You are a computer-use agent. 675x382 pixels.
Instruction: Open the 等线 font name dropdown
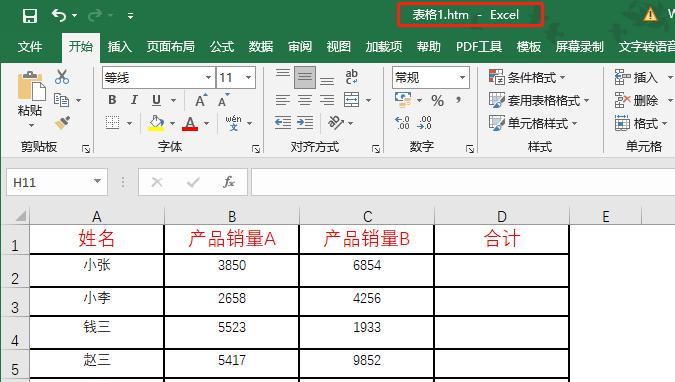point(208,78)
